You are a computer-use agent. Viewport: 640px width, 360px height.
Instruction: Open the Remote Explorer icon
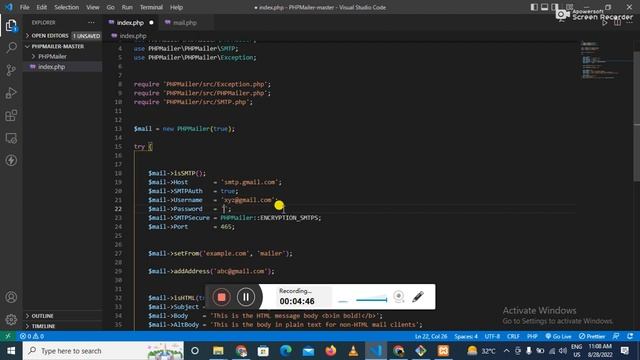tap(11, 138)
